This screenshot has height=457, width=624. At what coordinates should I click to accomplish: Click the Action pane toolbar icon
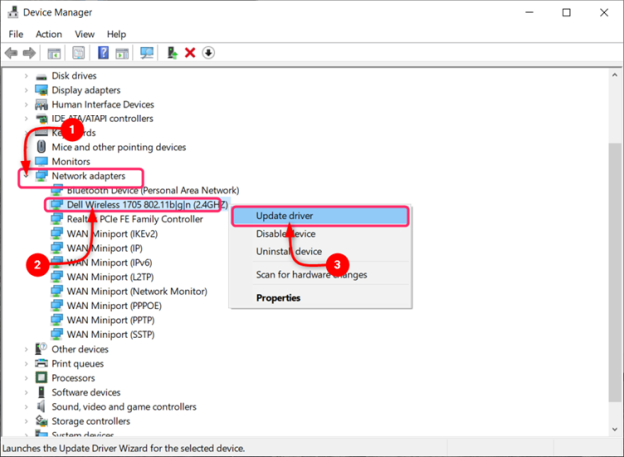[x=122, y=53]
